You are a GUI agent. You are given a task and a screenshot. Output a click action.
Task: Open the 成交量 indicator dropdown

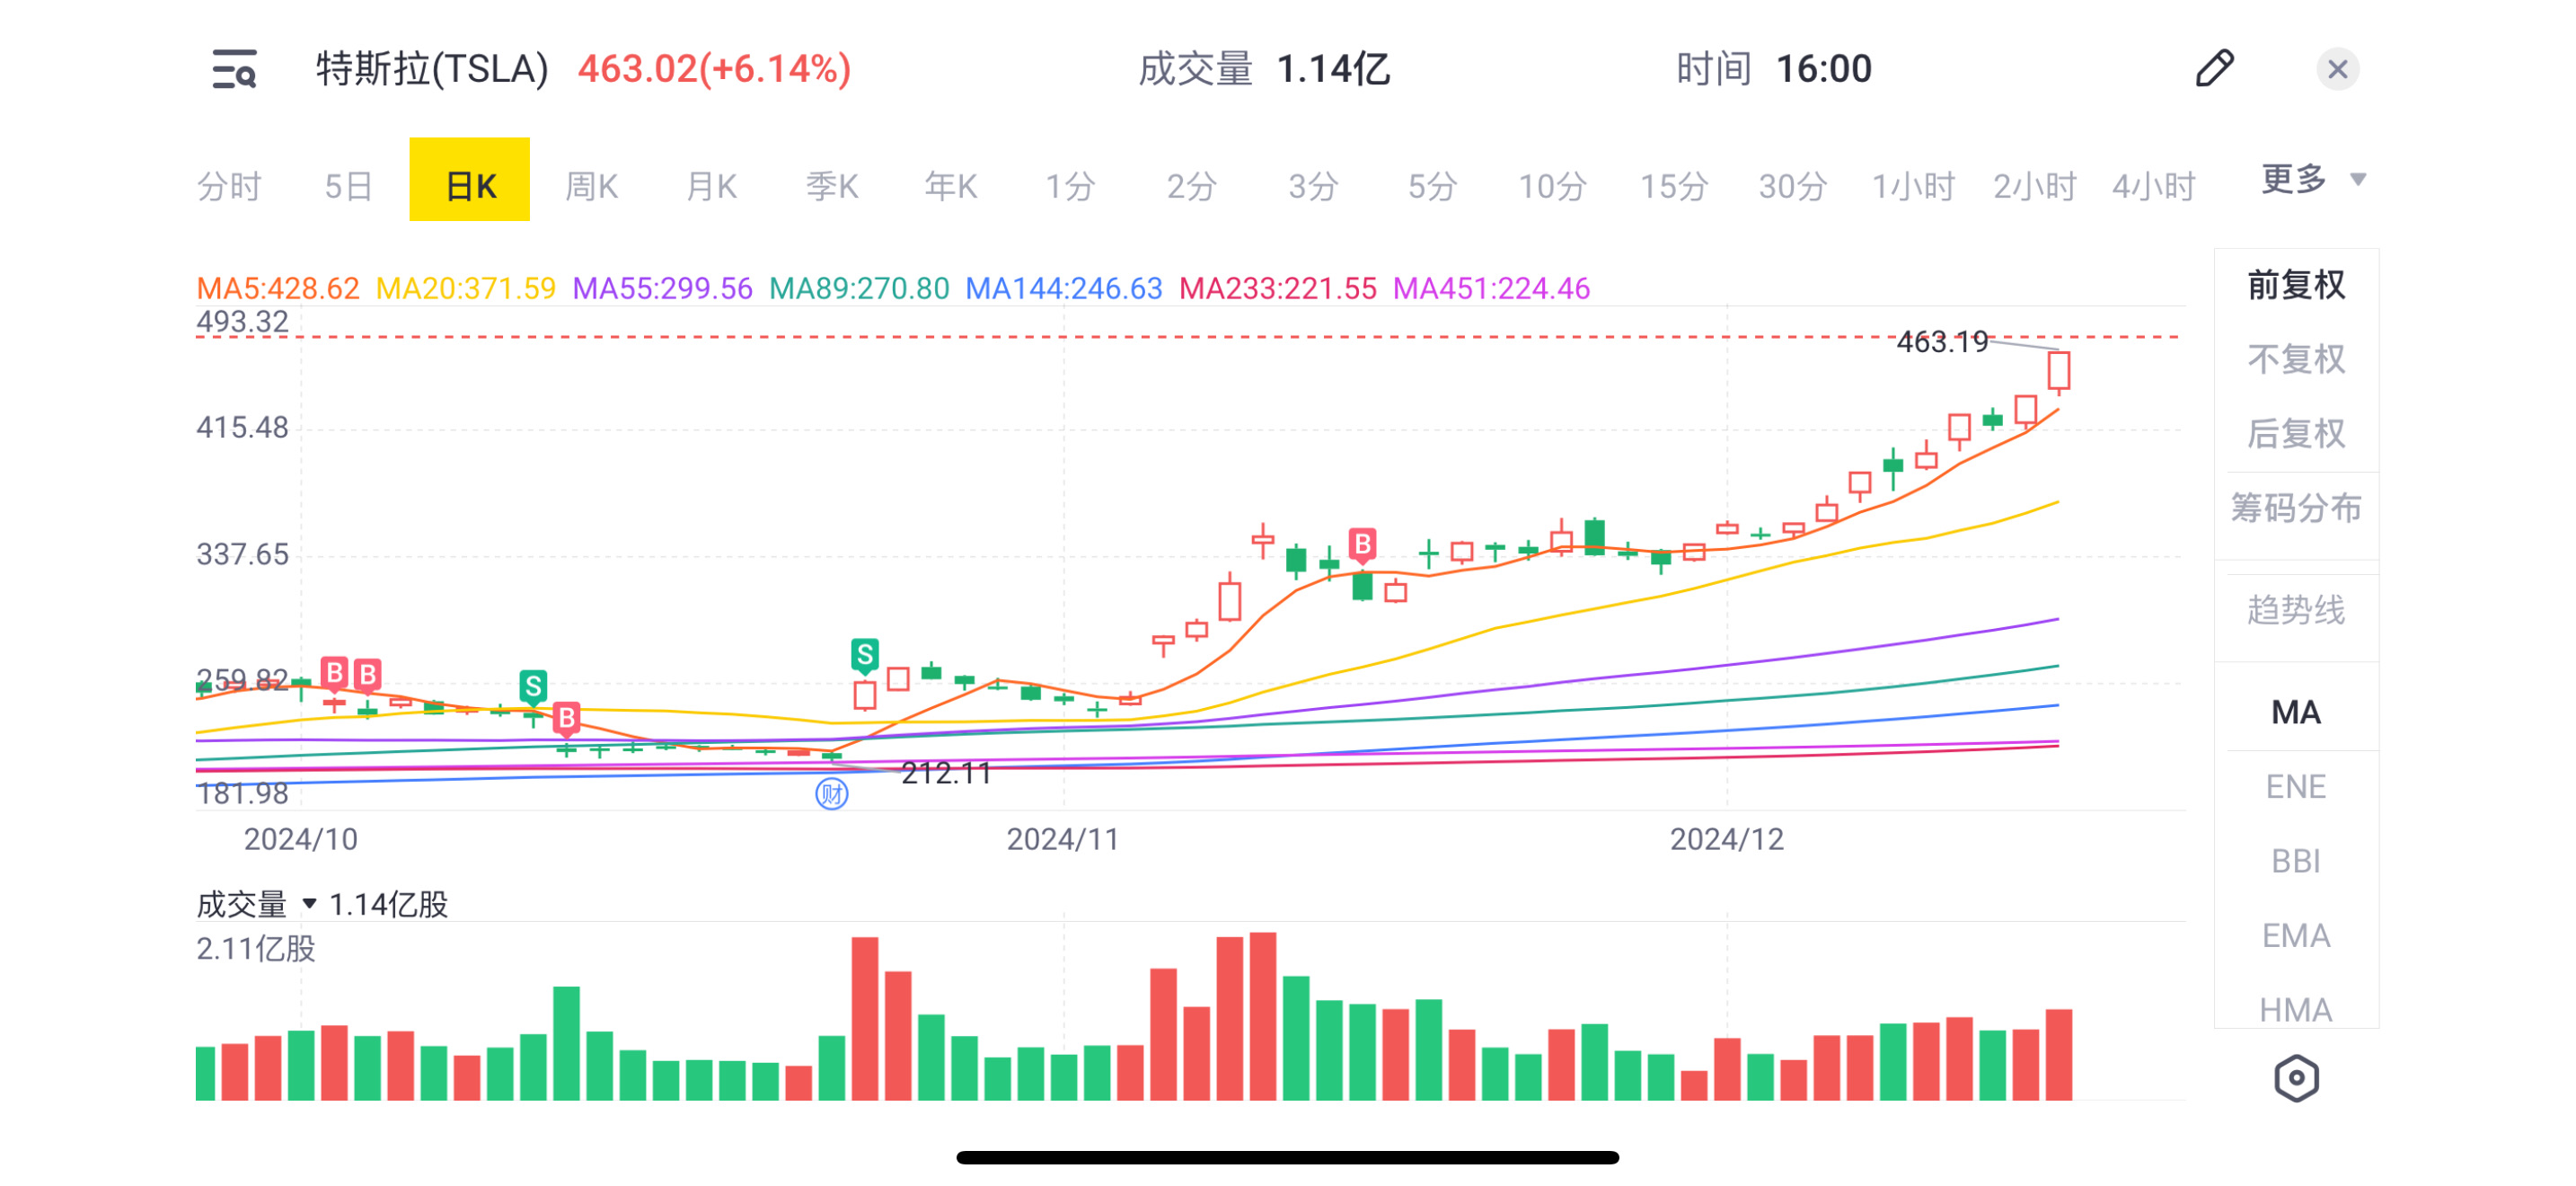click(256, 904)
